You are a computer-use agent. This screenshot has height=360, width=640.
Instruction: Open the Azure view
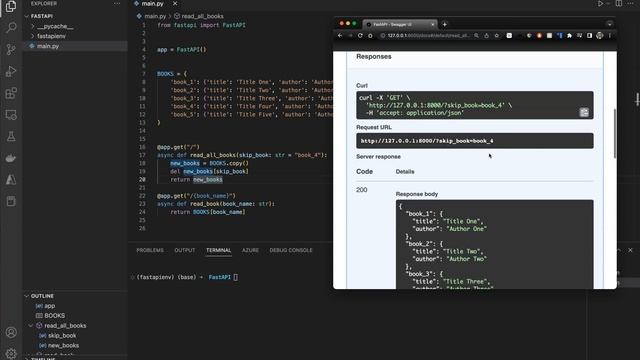tap(11, 180)
